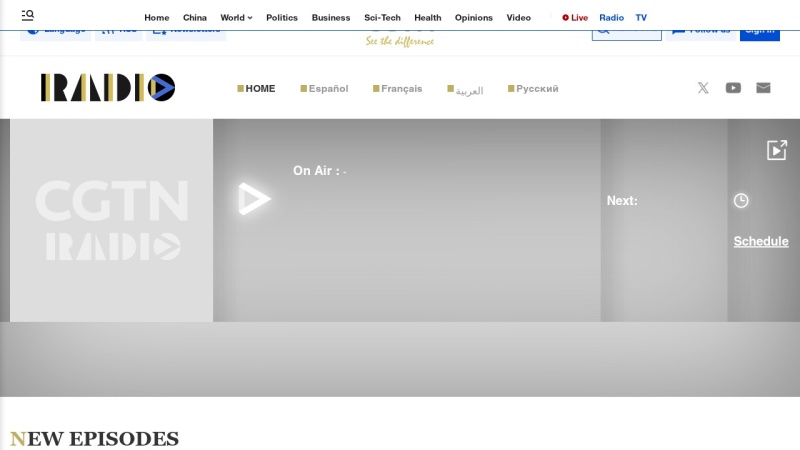Open the pop-out player icon

[777, 150]
